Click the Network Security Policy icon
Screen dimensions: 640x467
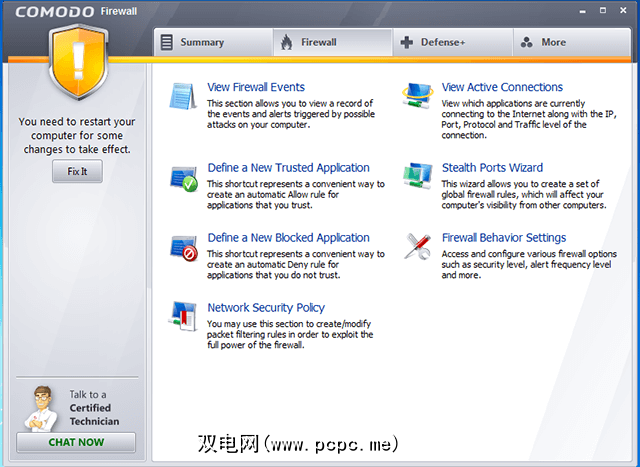pyautogui.click(x=183, y=316)
